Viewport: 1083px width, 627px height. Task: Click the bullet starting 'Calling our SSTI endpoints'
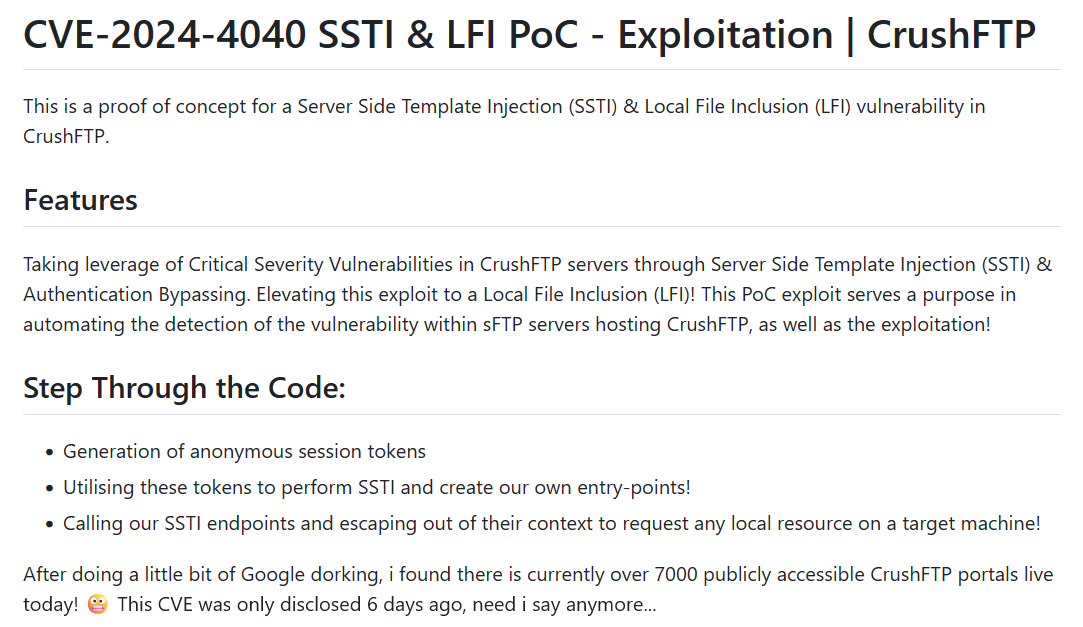point(551,523)
